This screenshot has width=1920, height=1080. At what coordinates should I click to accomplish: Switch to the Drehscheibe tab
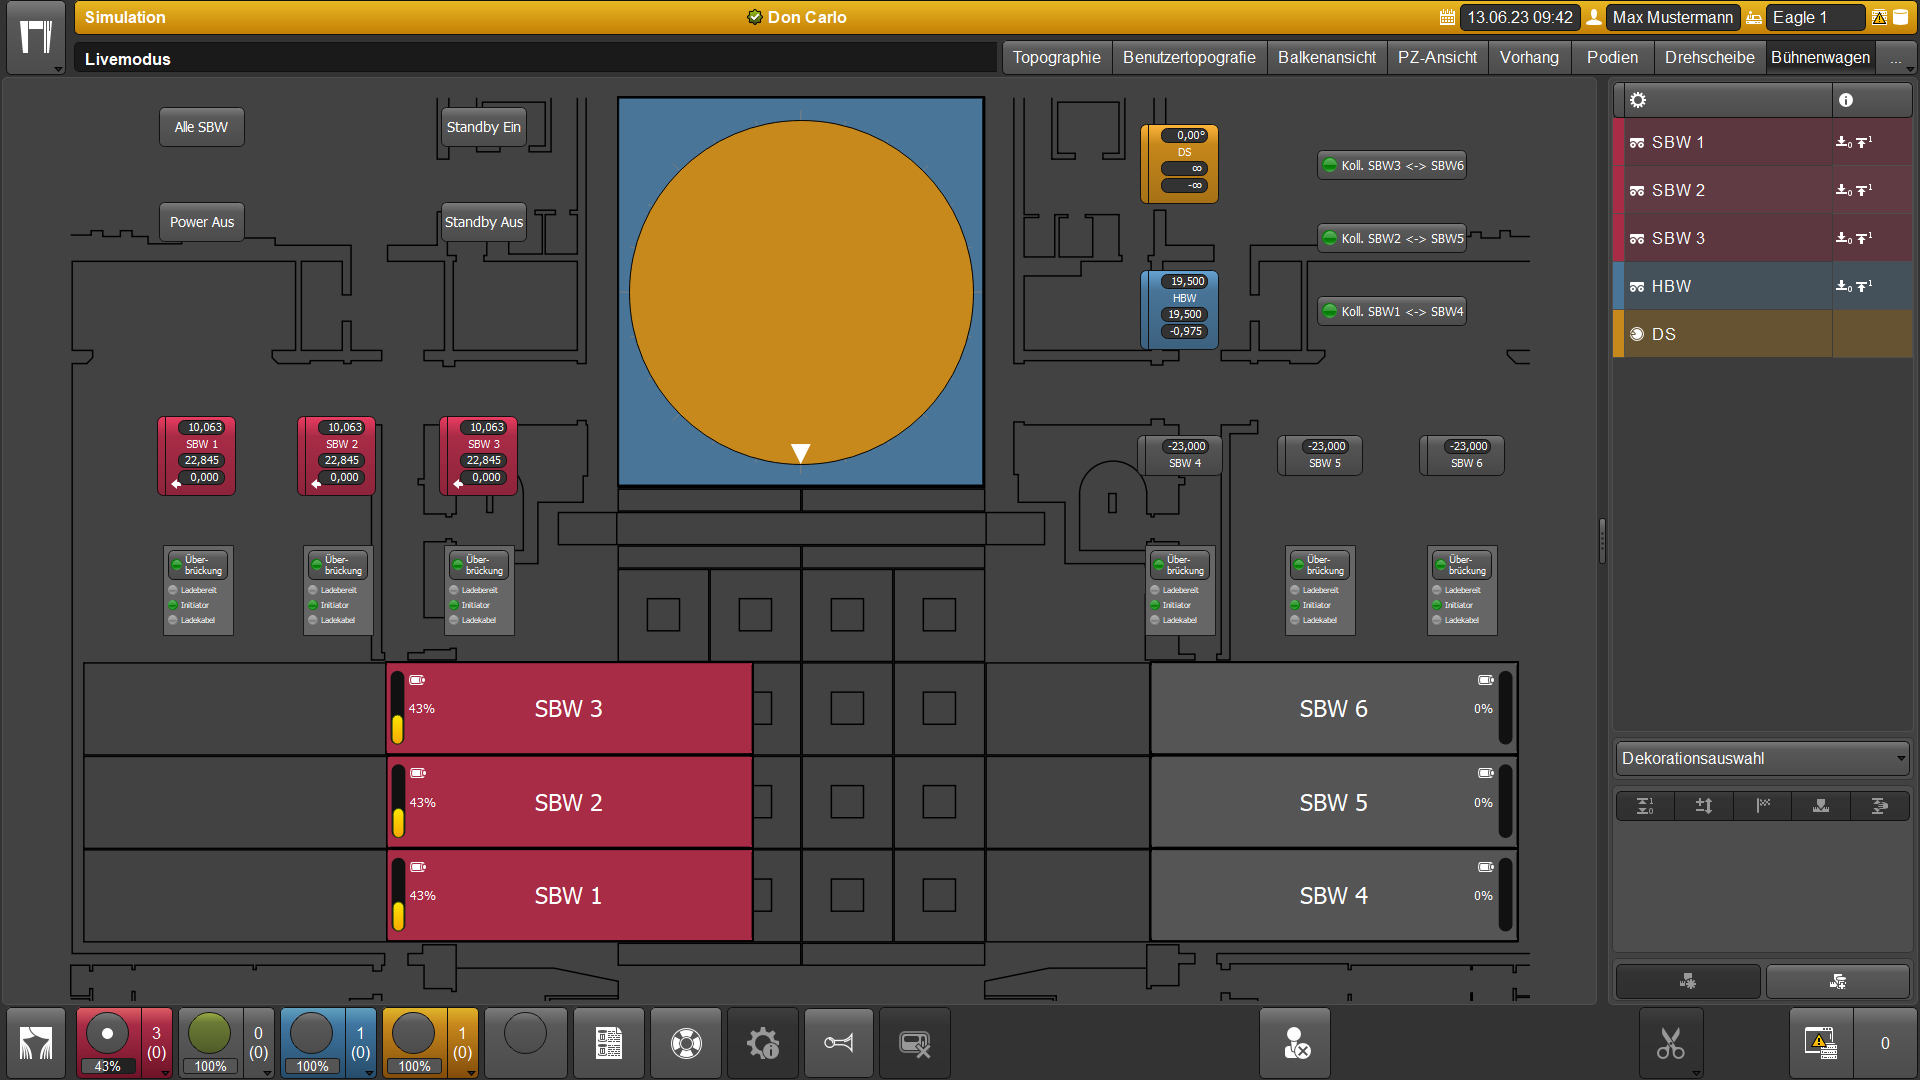(x=1709, y=58)
